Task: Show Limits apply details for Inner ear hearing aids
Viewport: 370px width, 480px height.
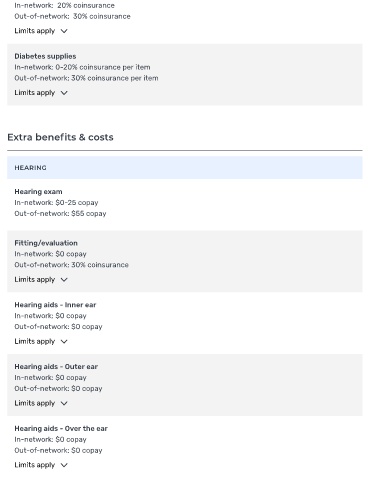Action: click(x=35, y=341)
